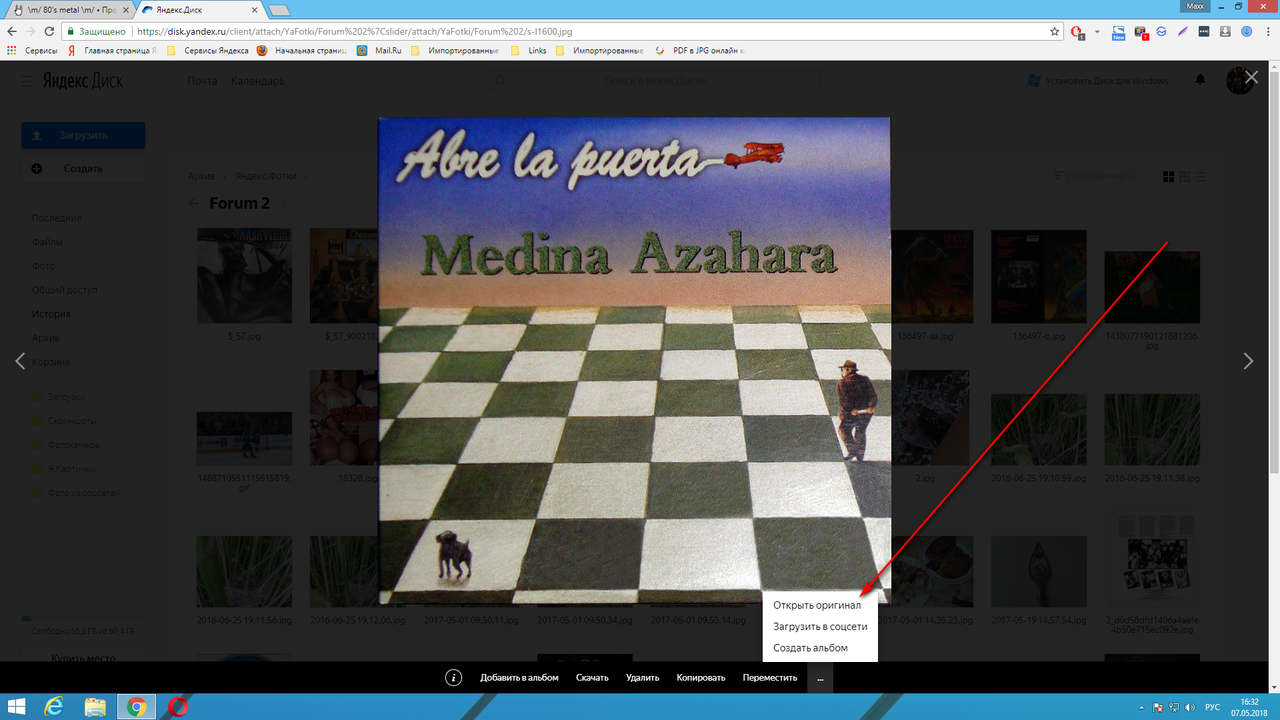This screenshot has height=720, width=1280.
Task: Launch Internet Explorer from taskbar
Action: tap(55, 707)
